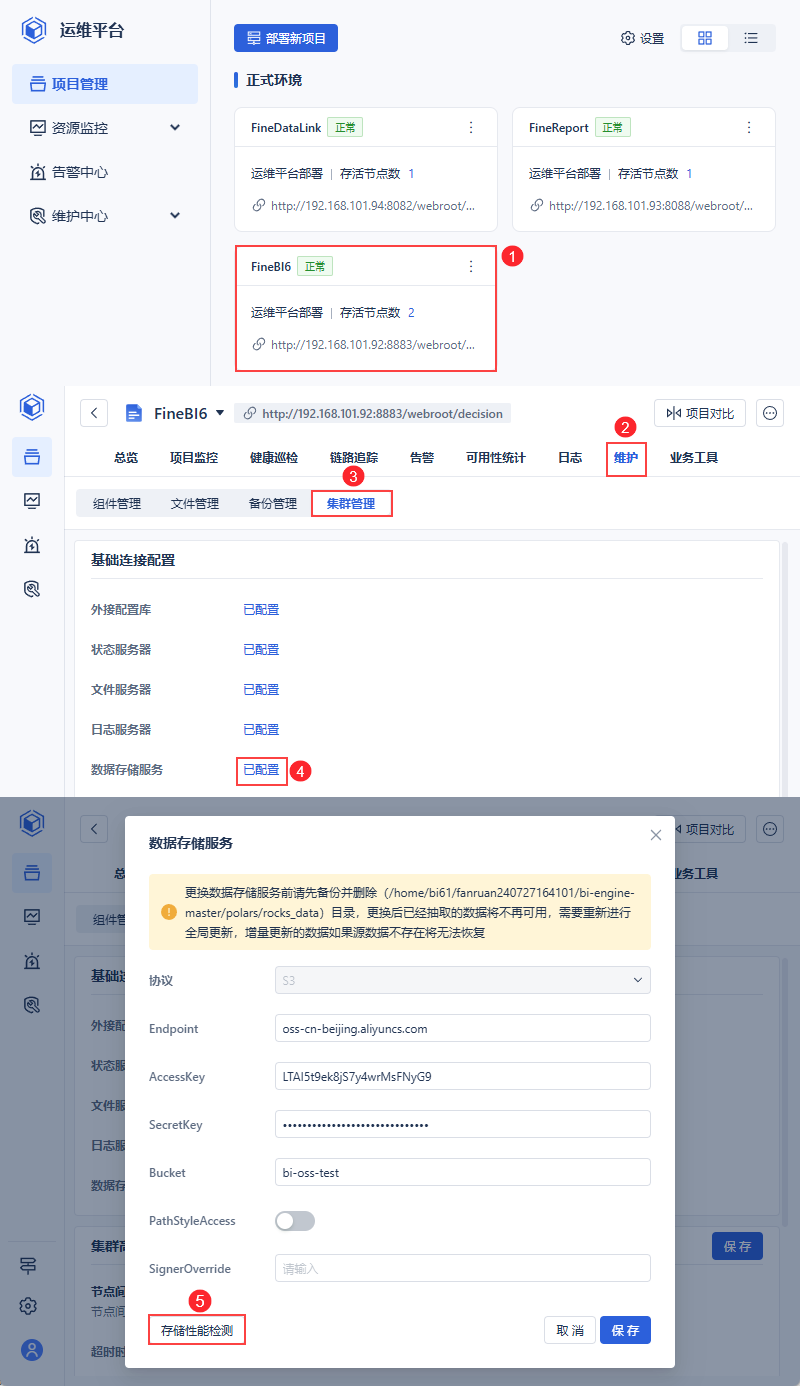800x1386 pixels.
Task: Switch to the 项目监控 tab
Action: point(194,458)
